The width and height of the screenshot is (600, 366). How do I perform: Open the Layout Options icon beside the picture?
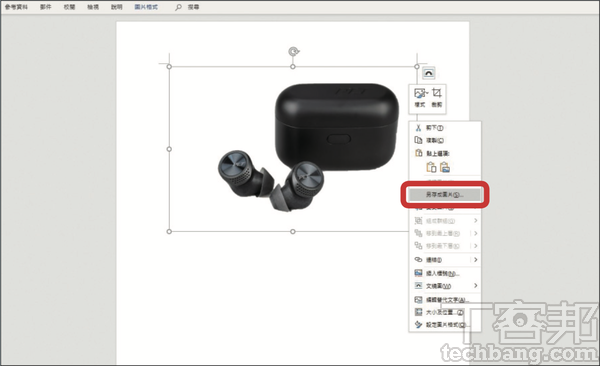tap(428, 73)
